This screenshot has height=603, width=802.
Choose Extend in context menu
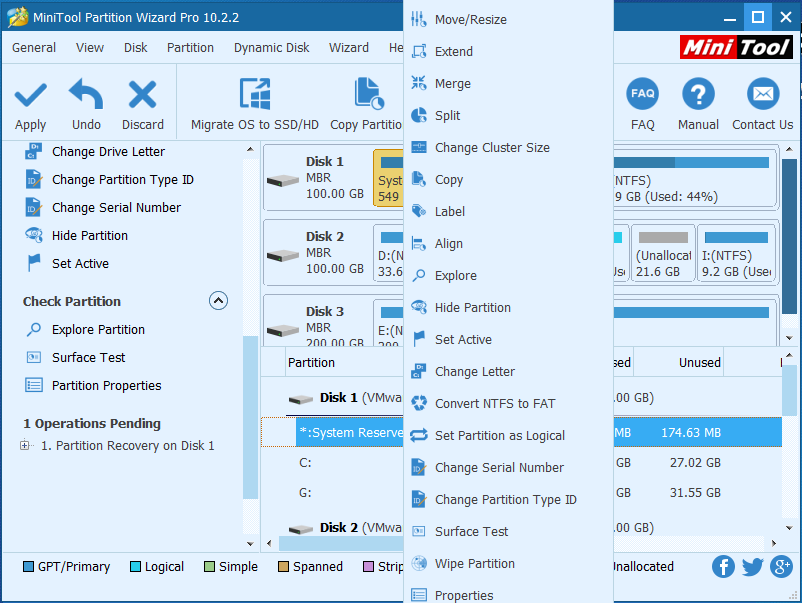pyautogui.click(x=508, y=52)
